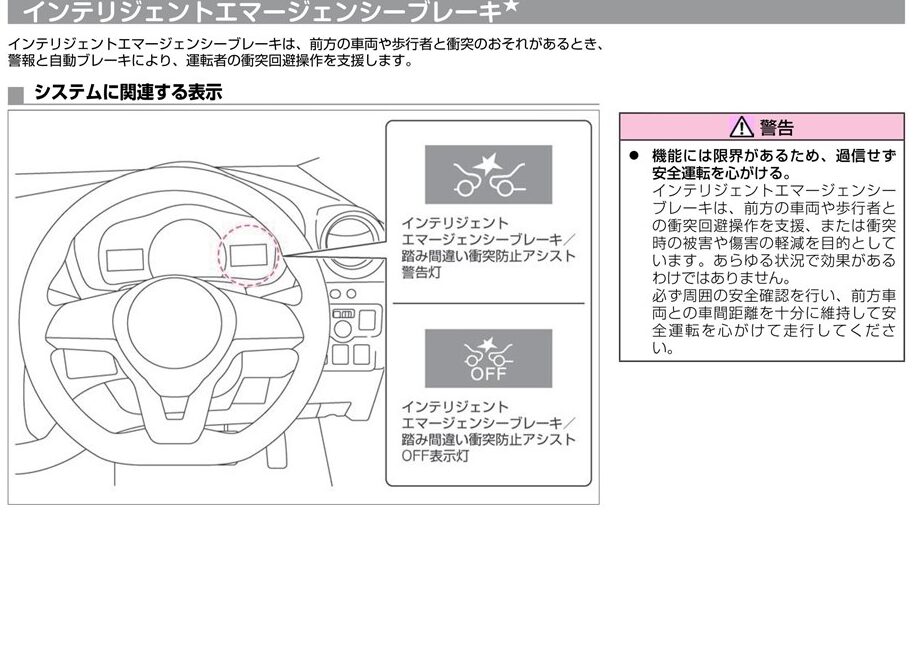Click the pink dashed circle on the dashboard
The height and width of the screenshot is (649, 921).
pos(247,254)
